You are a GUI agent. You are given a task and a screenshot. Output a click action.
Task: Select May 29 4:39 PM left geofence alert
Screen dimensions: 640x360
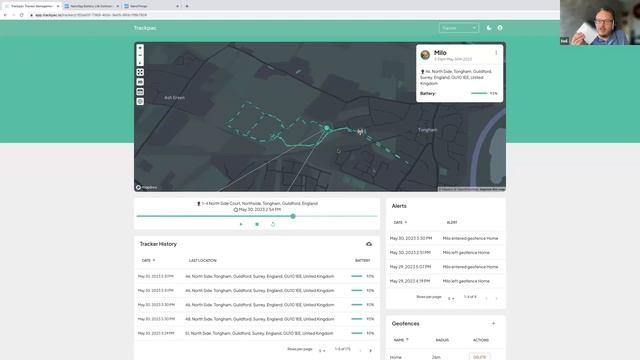[445, 281]
